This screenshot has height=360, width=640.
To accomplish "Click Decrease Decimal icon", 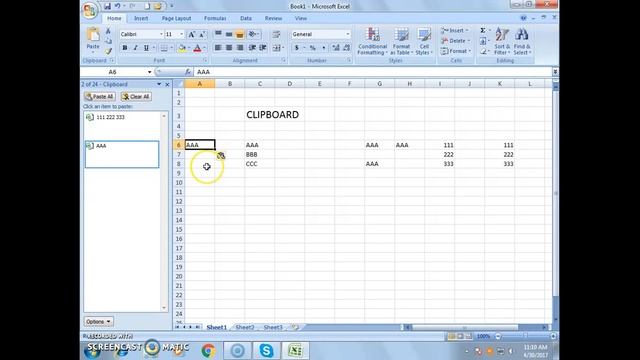I will pos(347,48).
